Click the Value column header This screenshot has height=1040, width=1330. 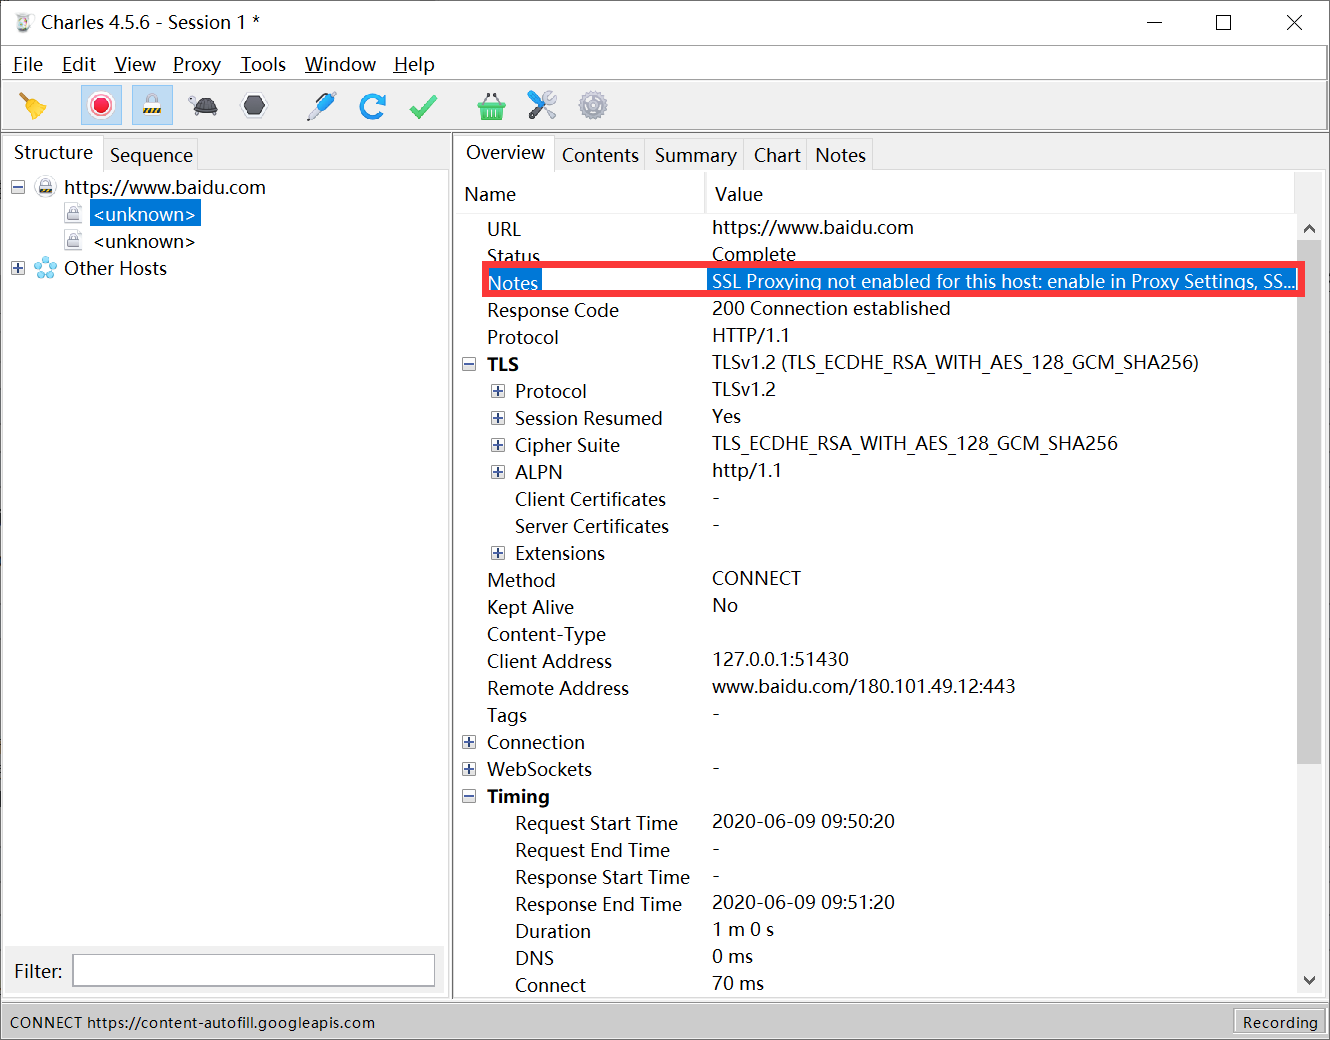pyautogui.click(x=1000, y=194)
